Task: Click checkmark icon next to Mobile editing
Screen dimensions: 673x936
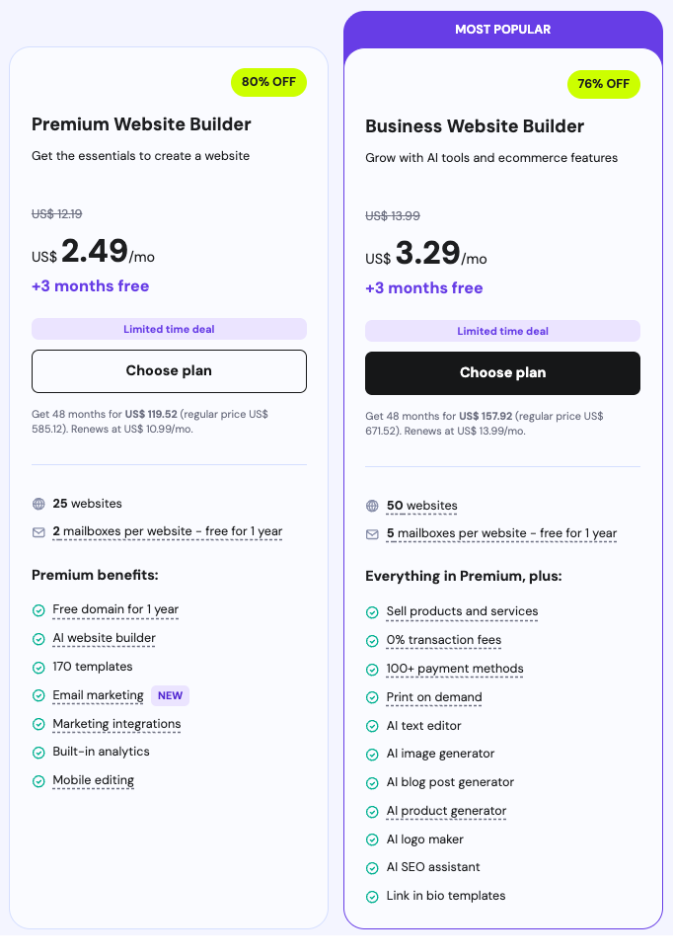Action: tap(38, 781)
